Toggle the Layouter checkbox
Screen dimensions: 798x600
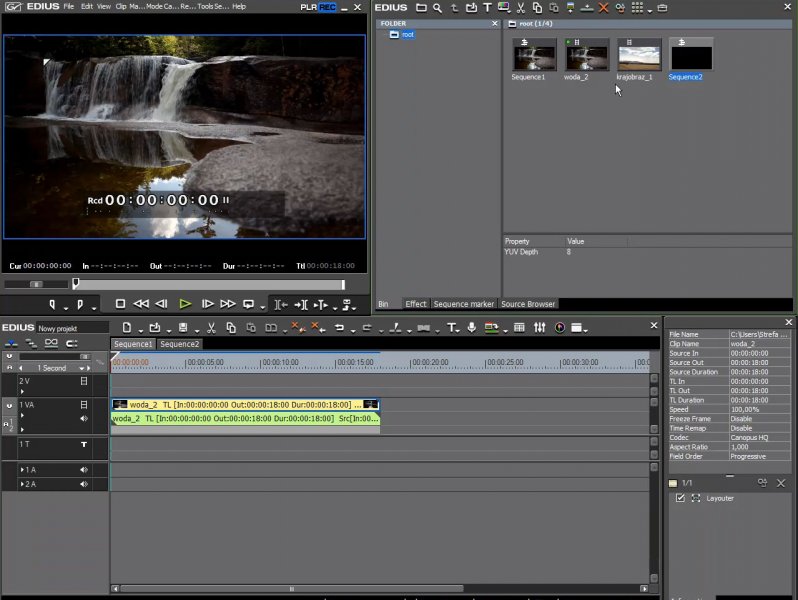coord(680,498)
